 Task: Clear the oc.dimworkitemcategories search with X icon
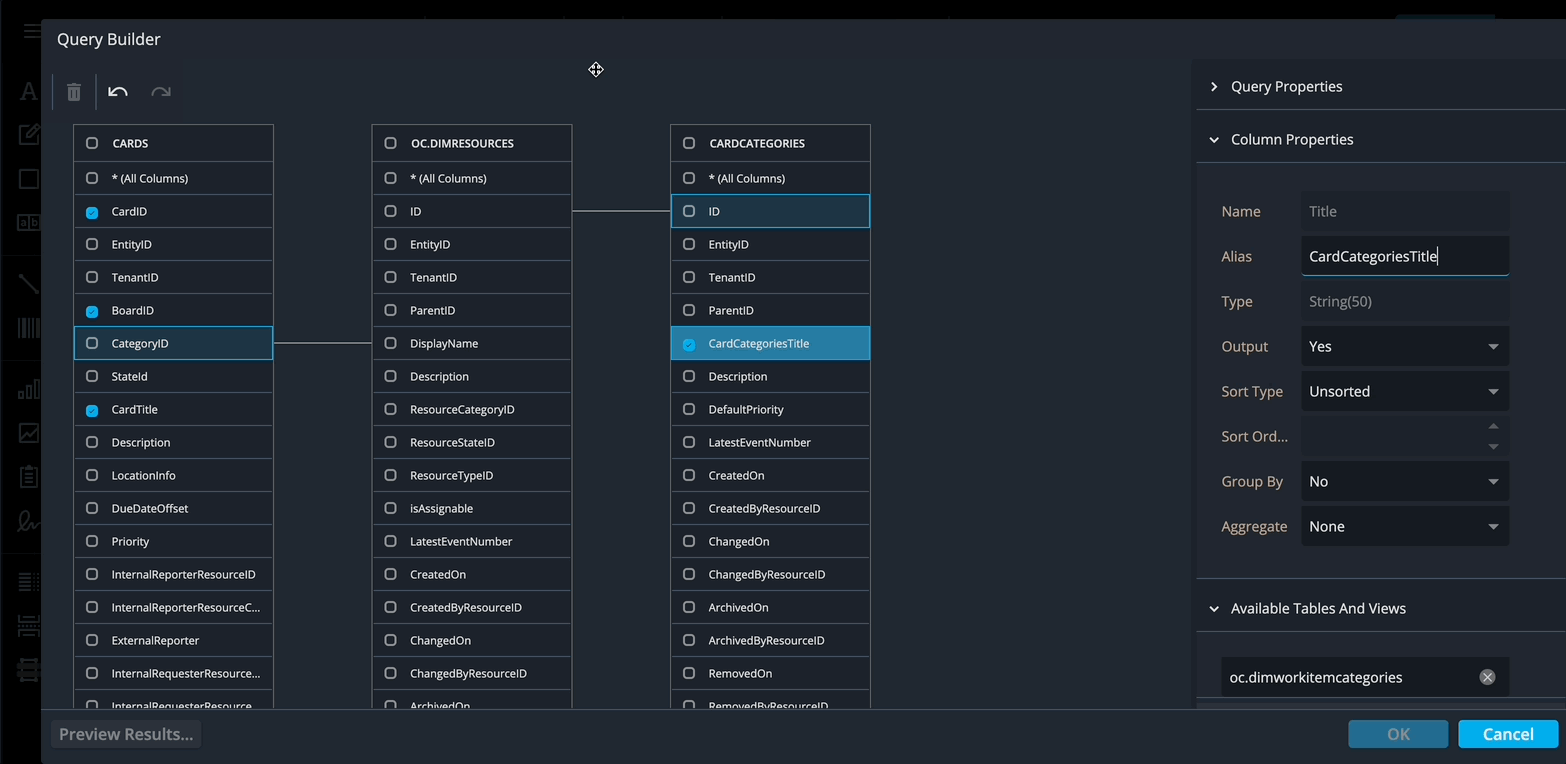(x=1487, y=677)
